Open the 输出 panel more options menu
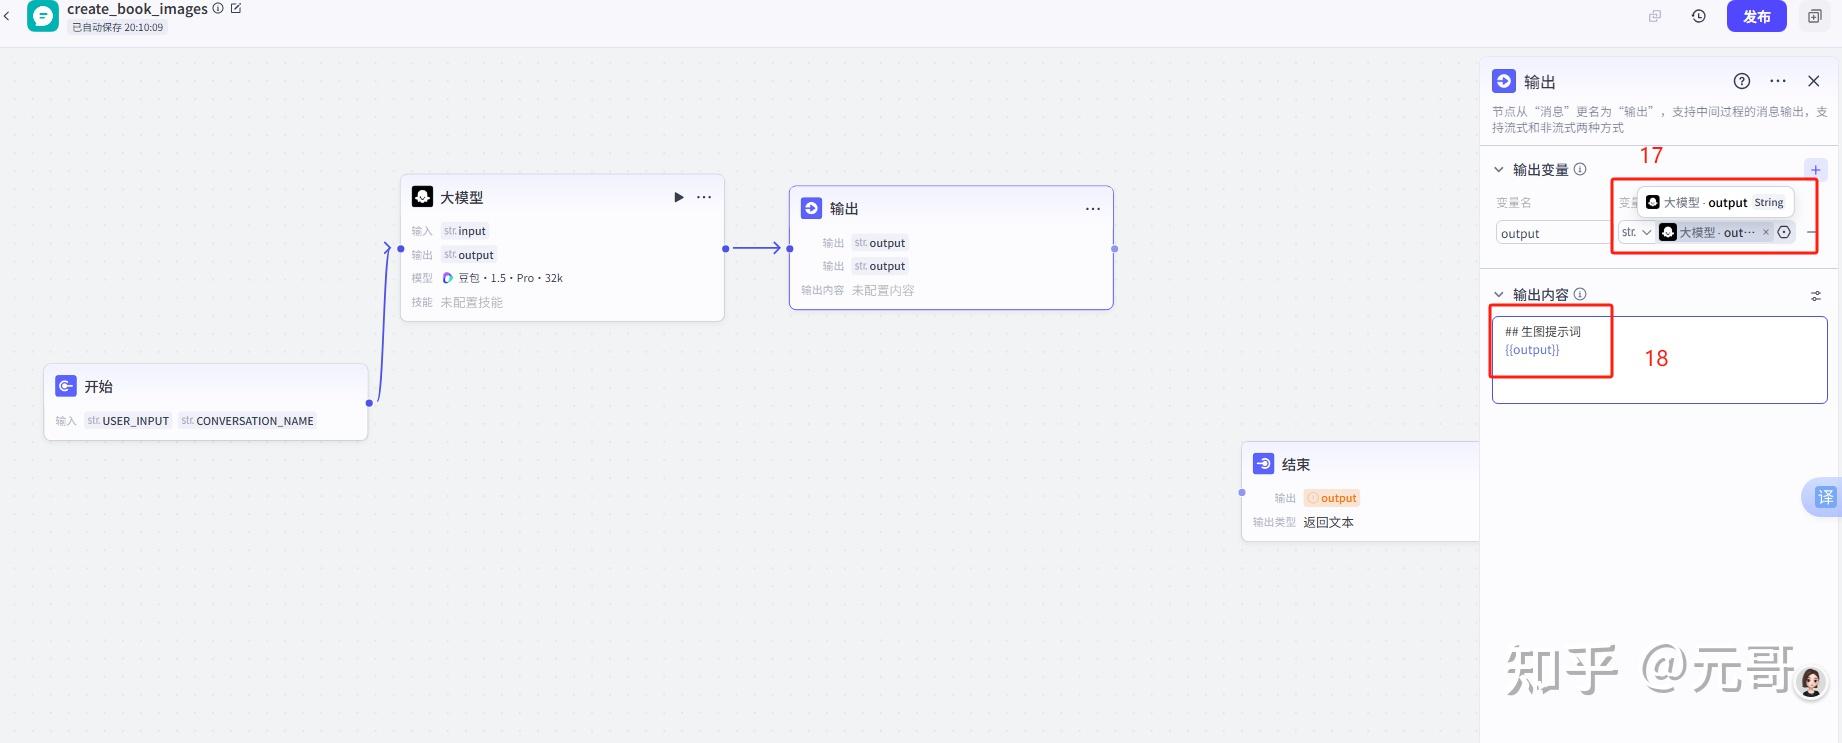The height and width of the screenshot is (743, 1842). (1777, 81)
